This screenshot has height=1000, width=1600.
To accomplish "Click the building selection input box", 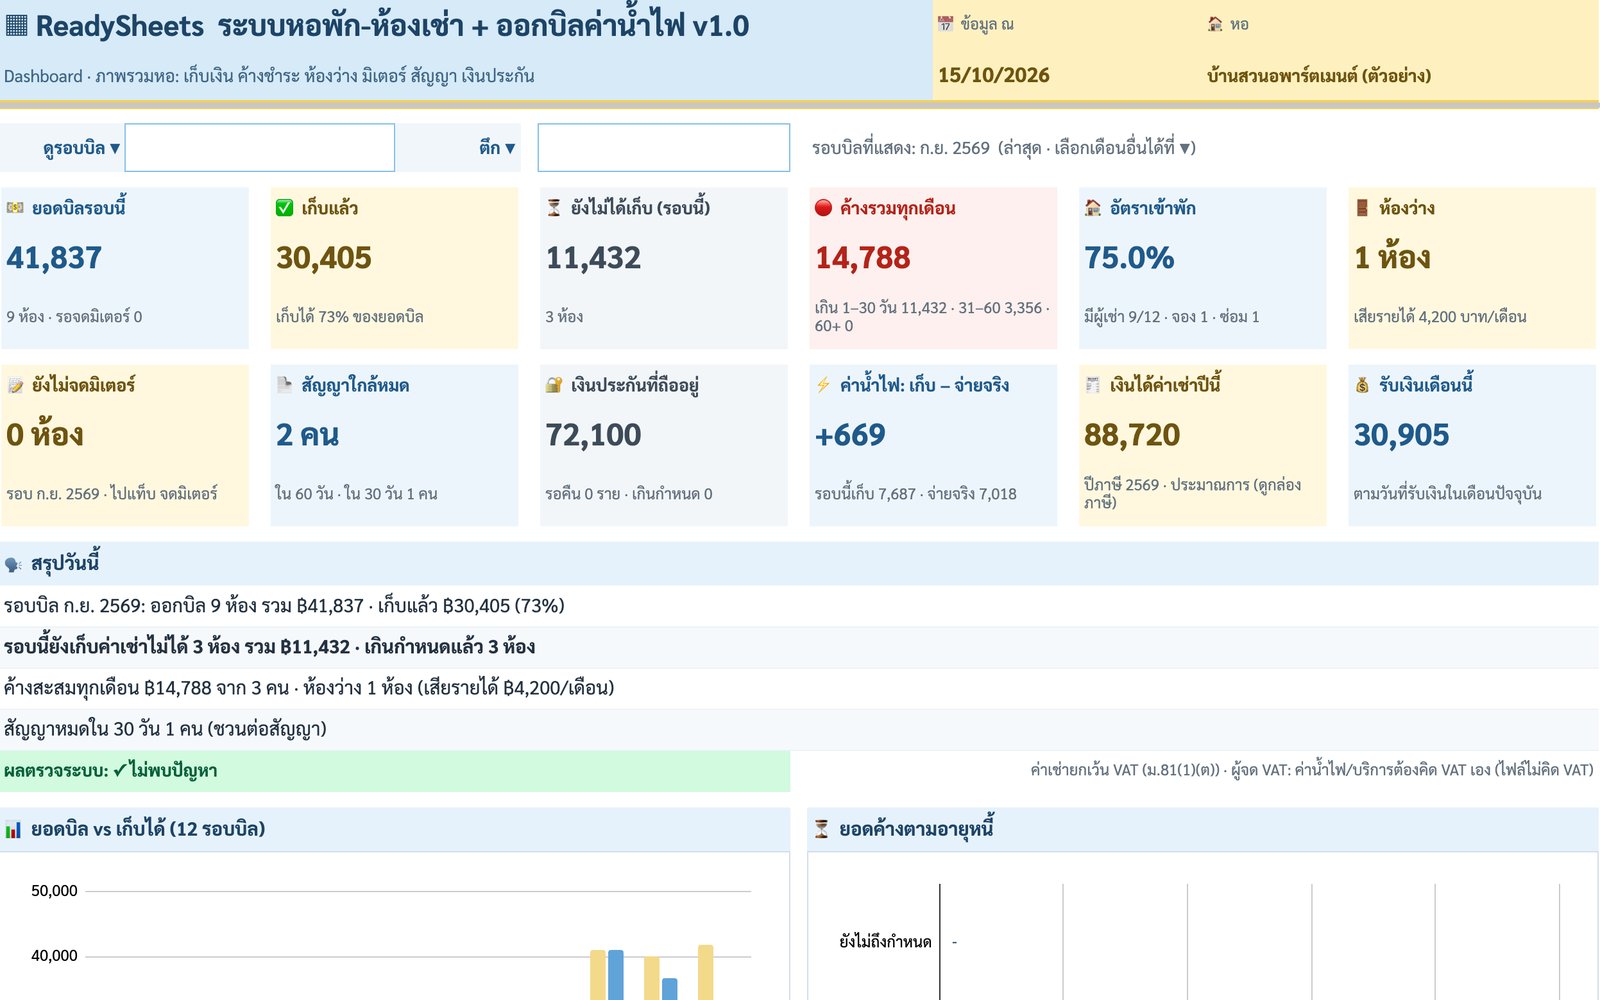I will pyautogui.click(x=664, y=148).
